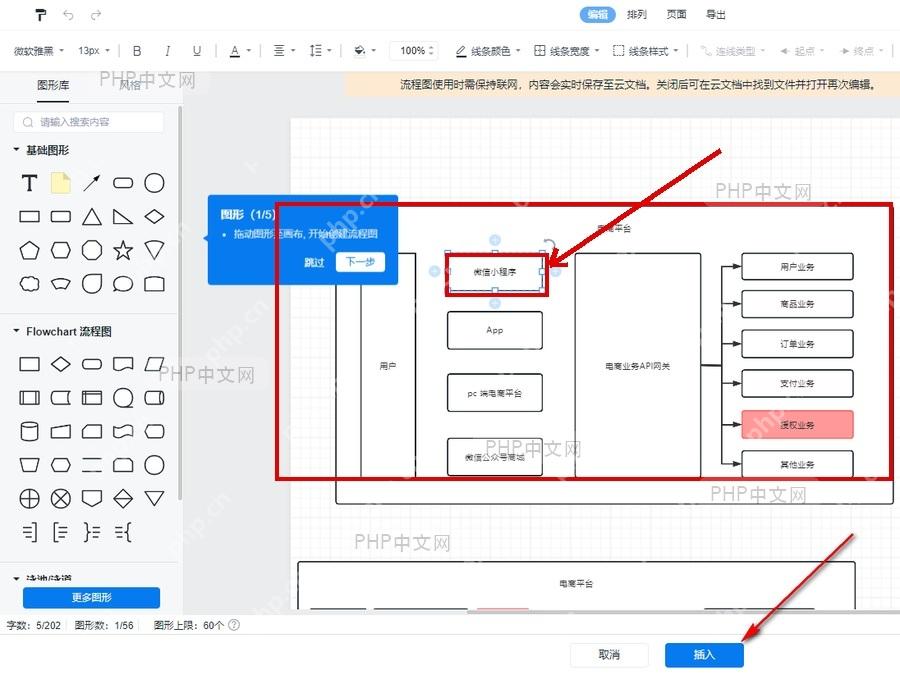The image size is (900, 675).
Task: Select the hexagon shape in basic shapes
Action: click(60, 250)
